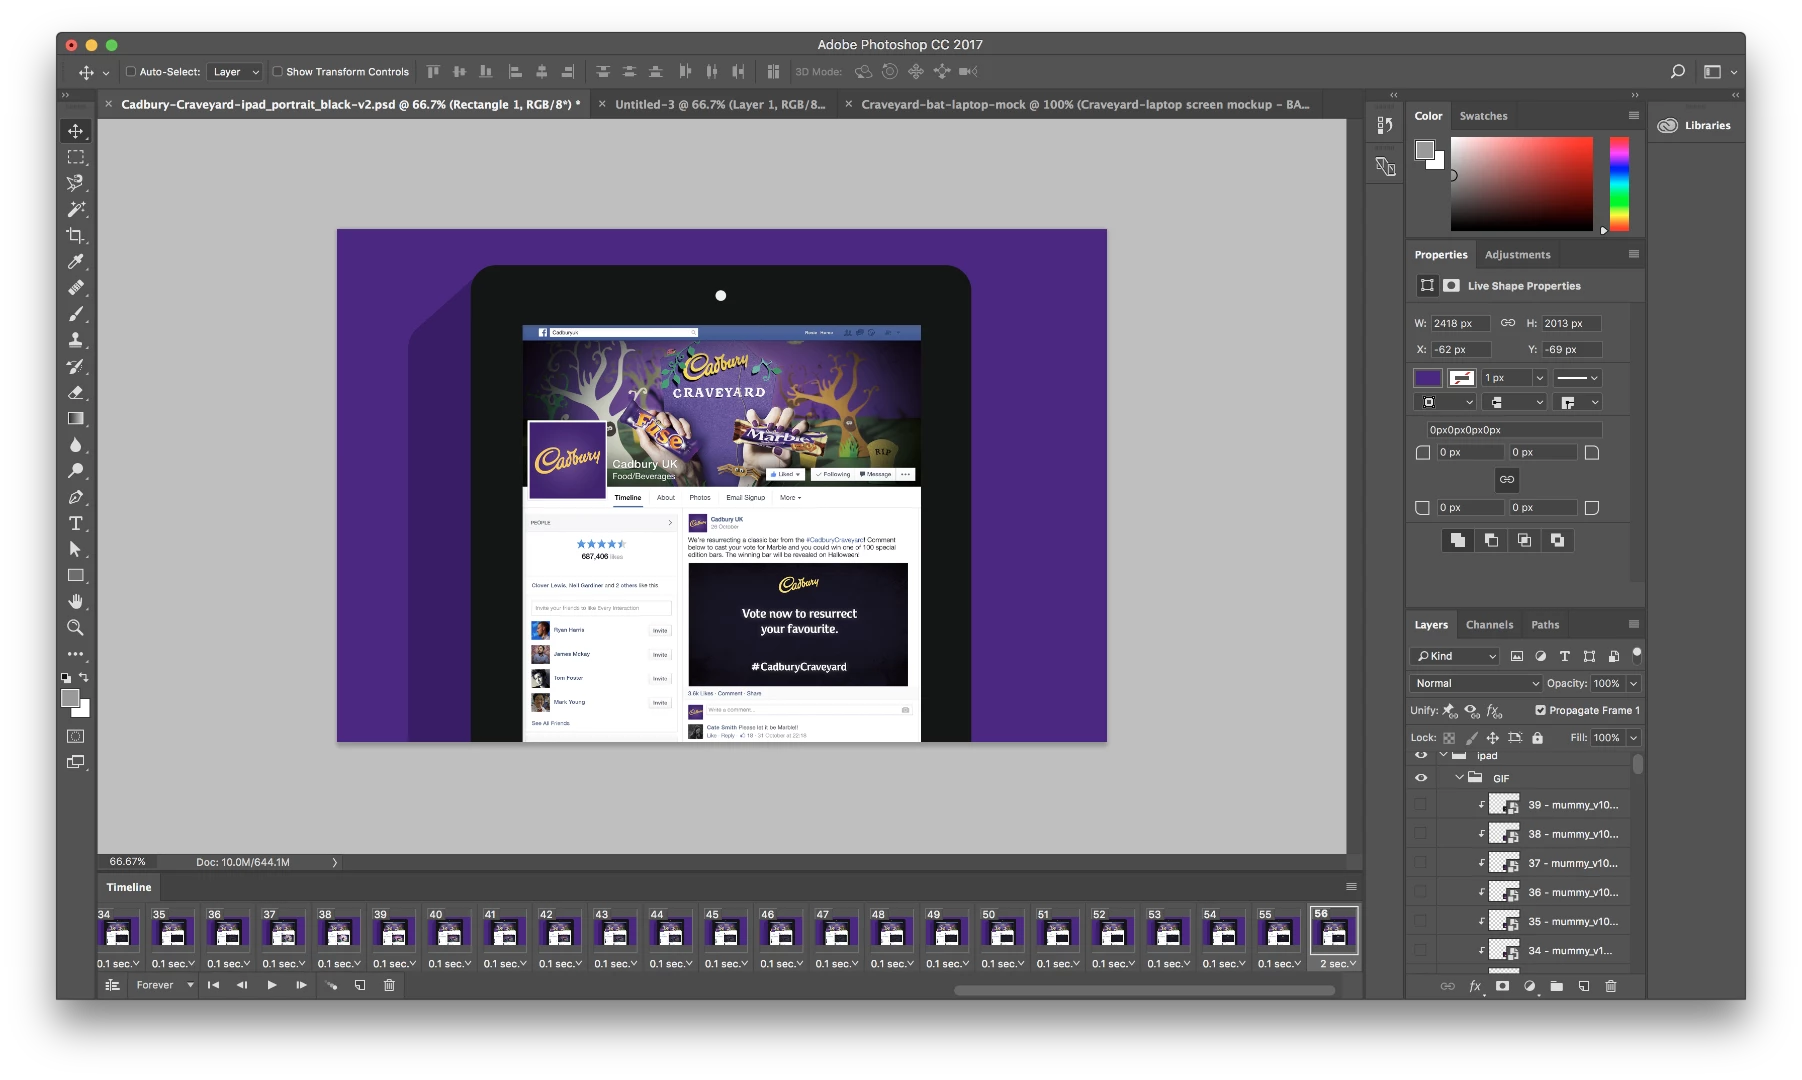
Task: Select the Magic Wand tool
Action: (75, 209)
